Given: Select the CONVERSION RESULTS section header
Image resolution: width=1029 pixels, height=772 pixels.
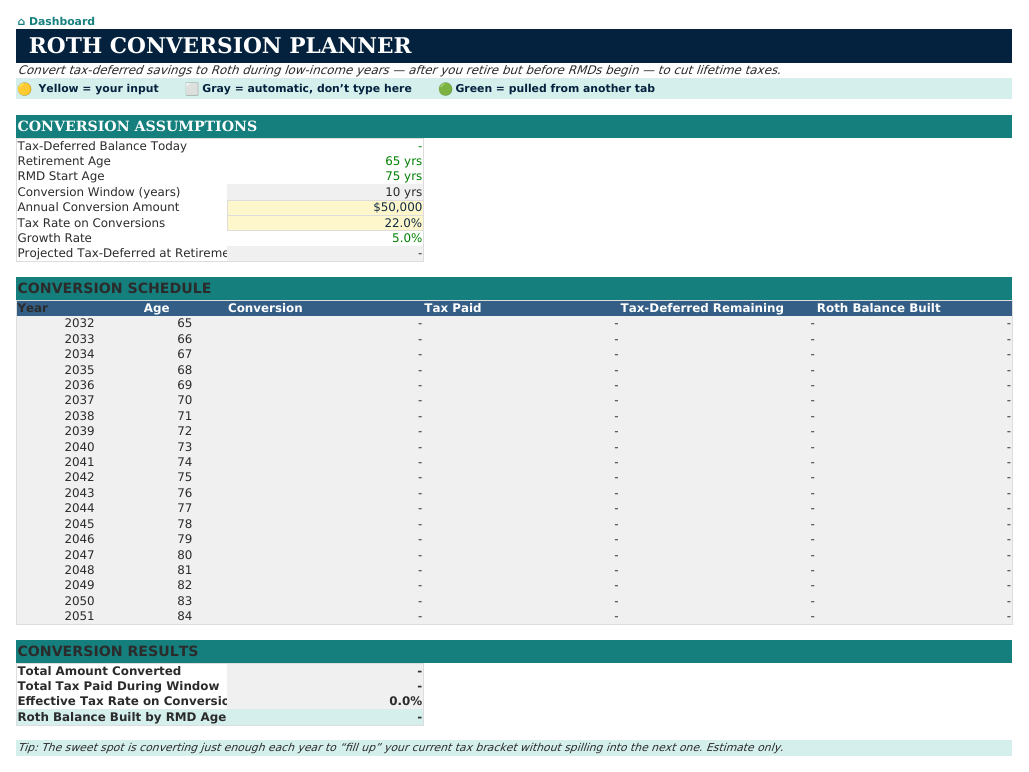Looking at the screenshot, I should pyautogui.click(x=514, y=652).
